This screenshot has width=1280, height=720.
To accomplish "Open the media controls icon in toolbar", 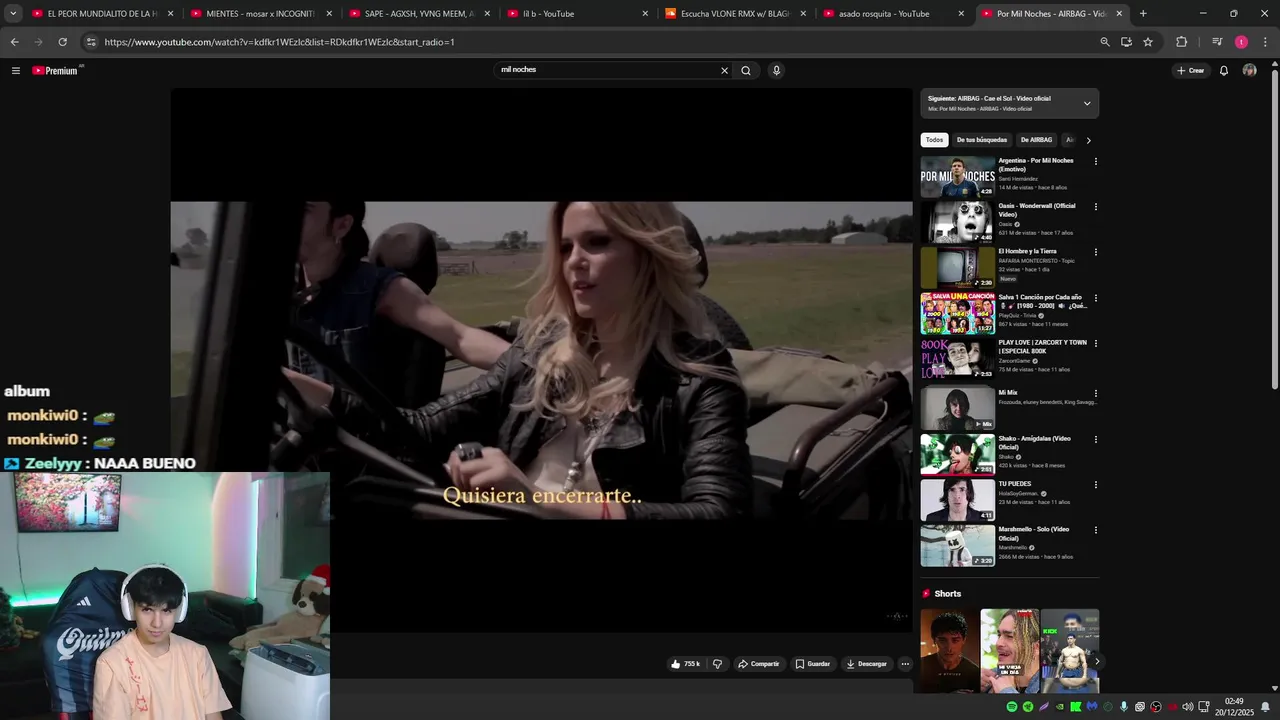I will [x=1217, y=42].
